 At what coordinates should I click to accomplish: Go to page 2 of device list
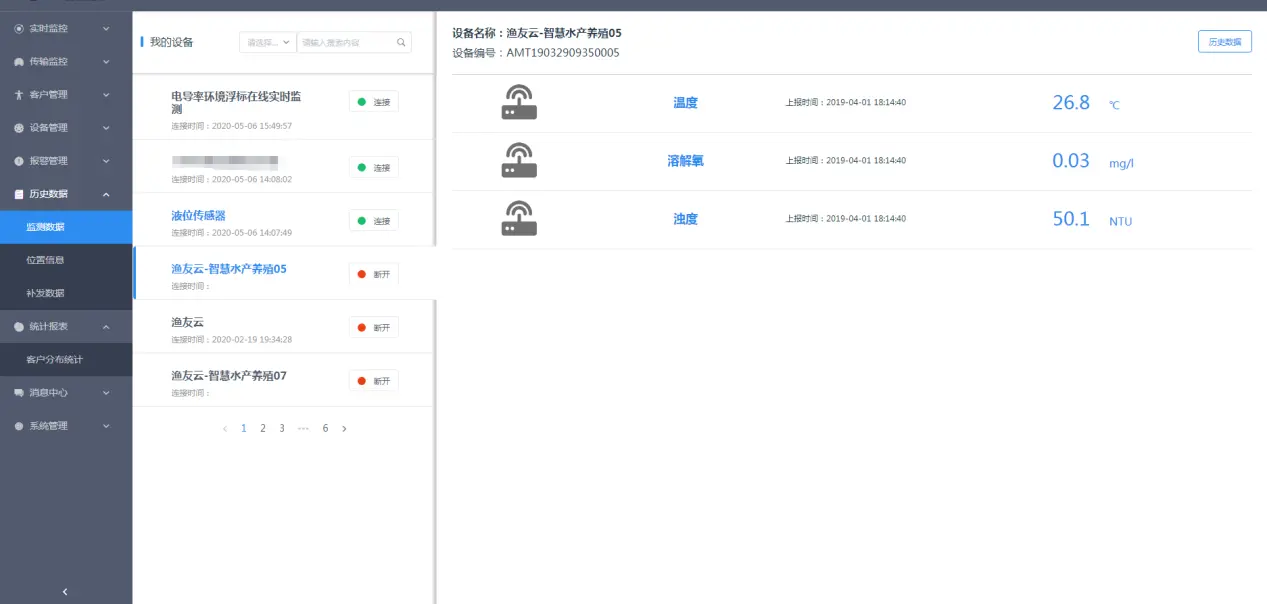pos(263,428)
